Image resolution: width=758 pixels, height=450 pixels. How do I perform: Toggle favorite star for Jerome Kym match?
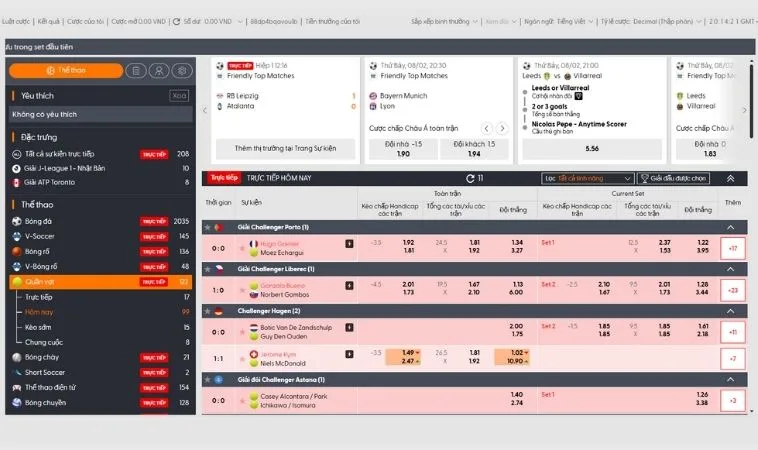point(240,357)
